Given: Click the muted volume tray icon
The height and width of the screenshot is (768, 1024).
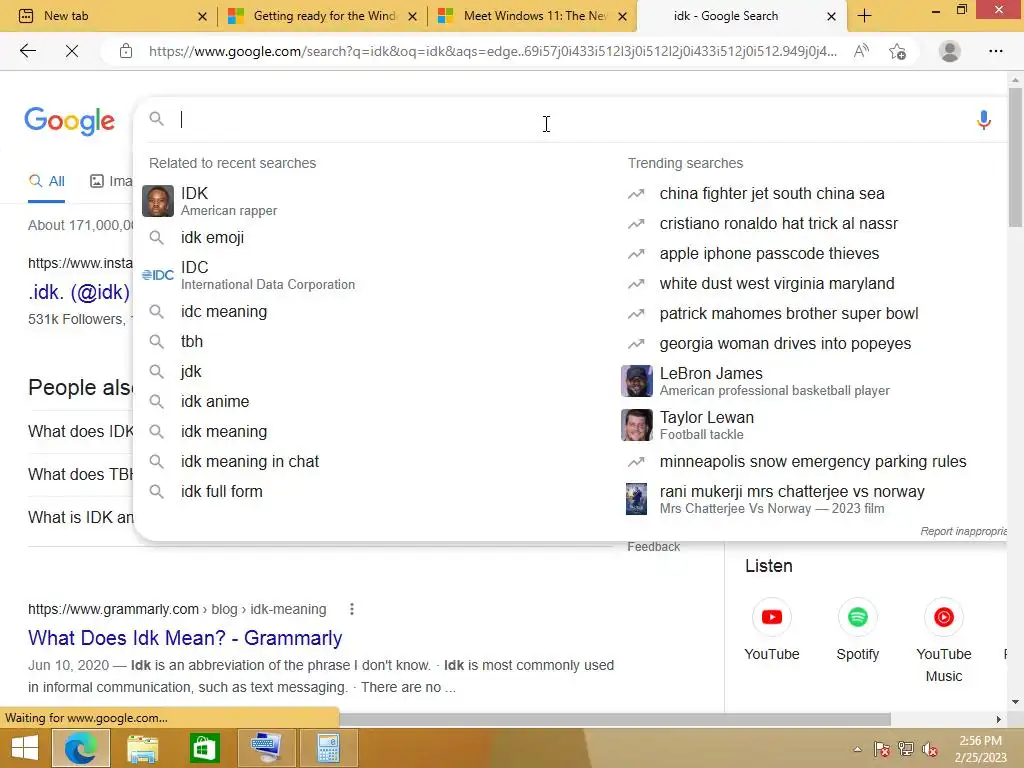Looking at the screenshot, I should pyautogui.click(x=930, y=749).
